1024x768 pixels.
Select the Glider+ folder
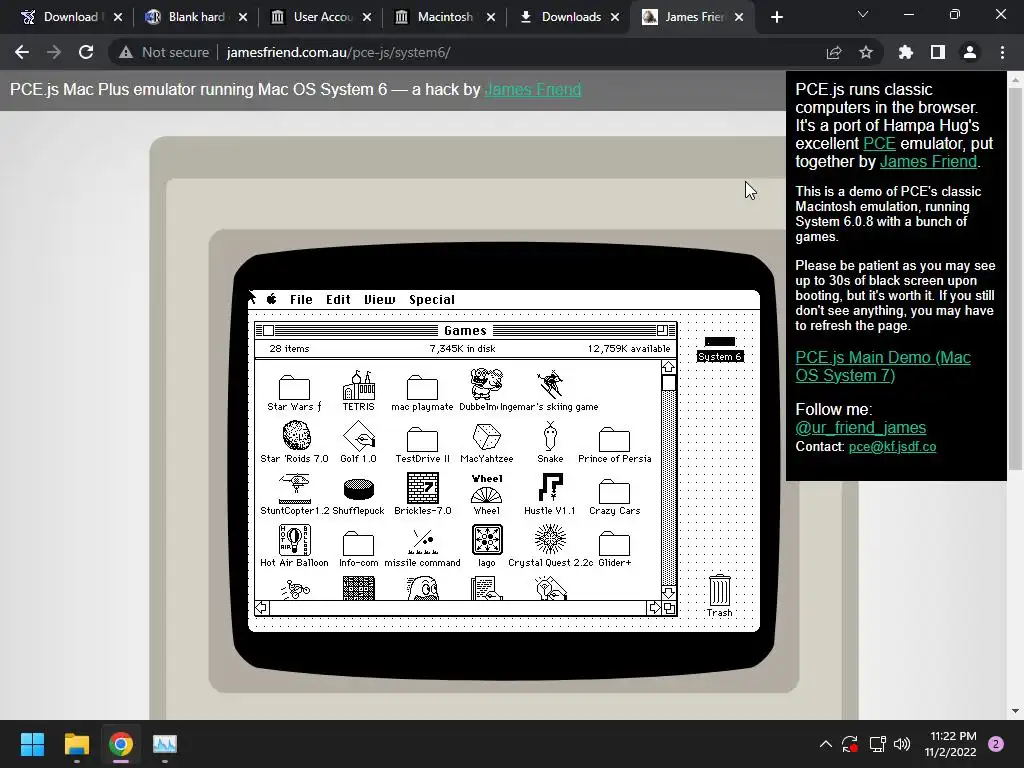click(614, 543)
